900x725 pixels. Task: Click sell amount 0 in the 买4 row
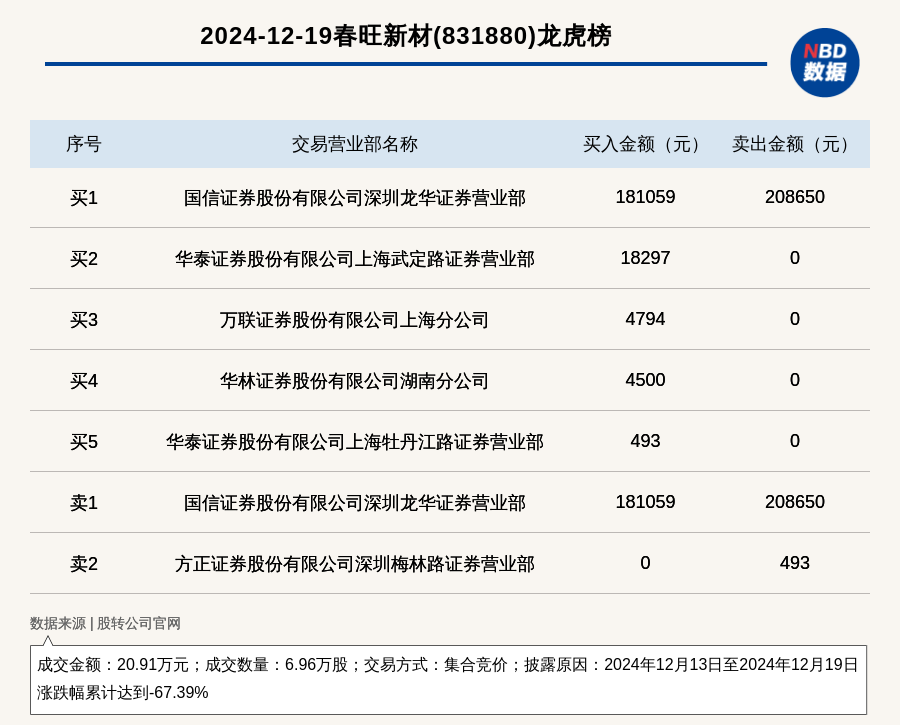794,379
